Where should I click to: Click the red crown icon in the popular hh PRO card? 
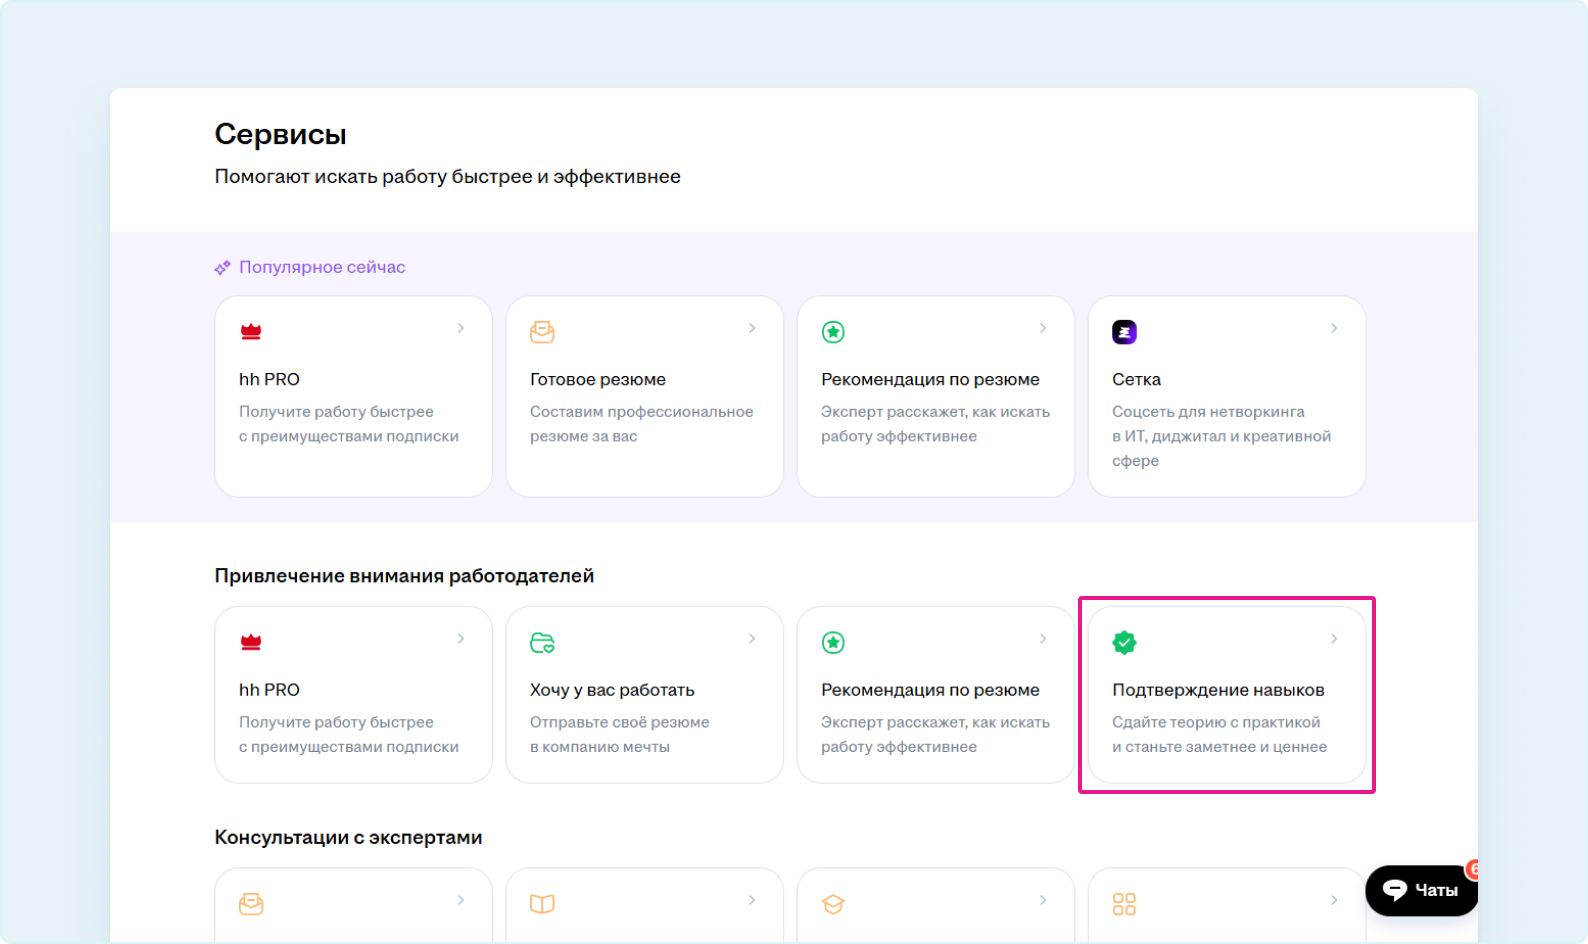click(x=251, y=332)
